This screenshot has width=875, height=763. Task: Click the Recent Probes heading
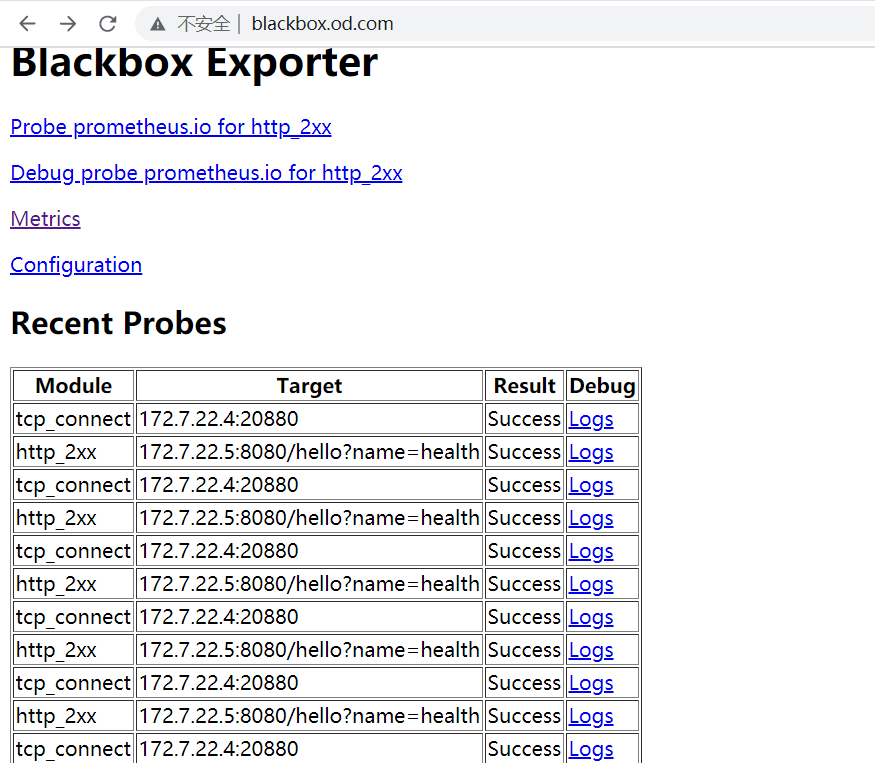119,324
